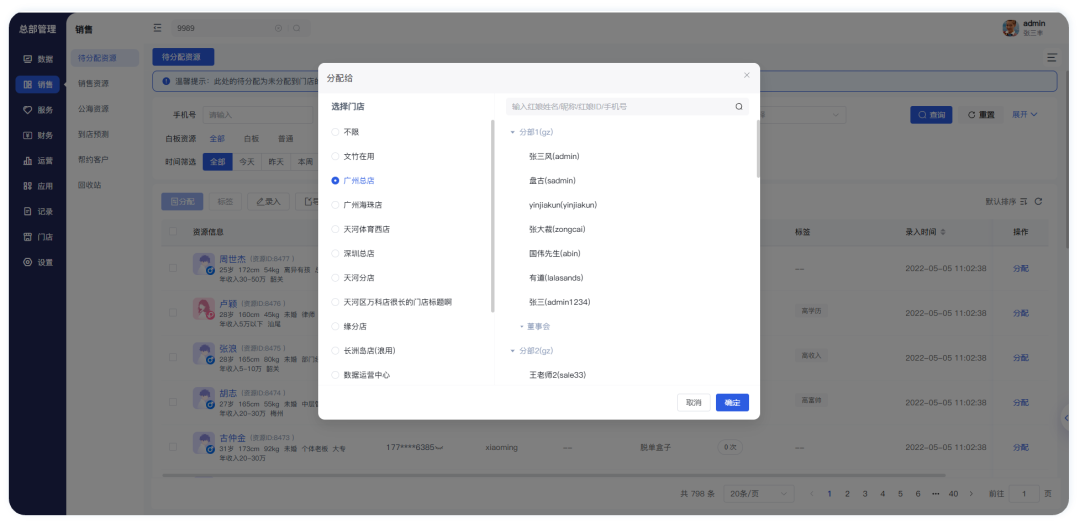Screen dimensions: 1080x524
Task: Open 帮约客户 in the submenu
Action: click(93, 160)
